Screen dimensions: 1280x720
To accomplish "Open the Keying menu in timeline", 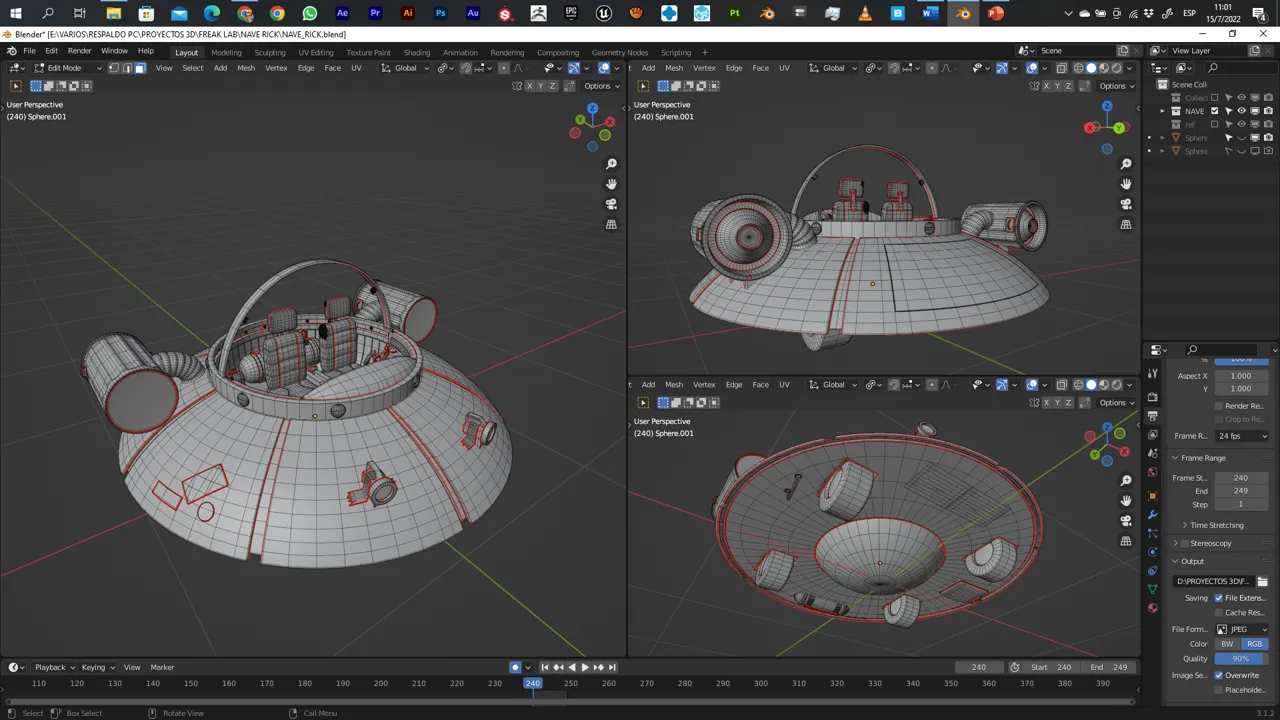I will click(96, 667).
